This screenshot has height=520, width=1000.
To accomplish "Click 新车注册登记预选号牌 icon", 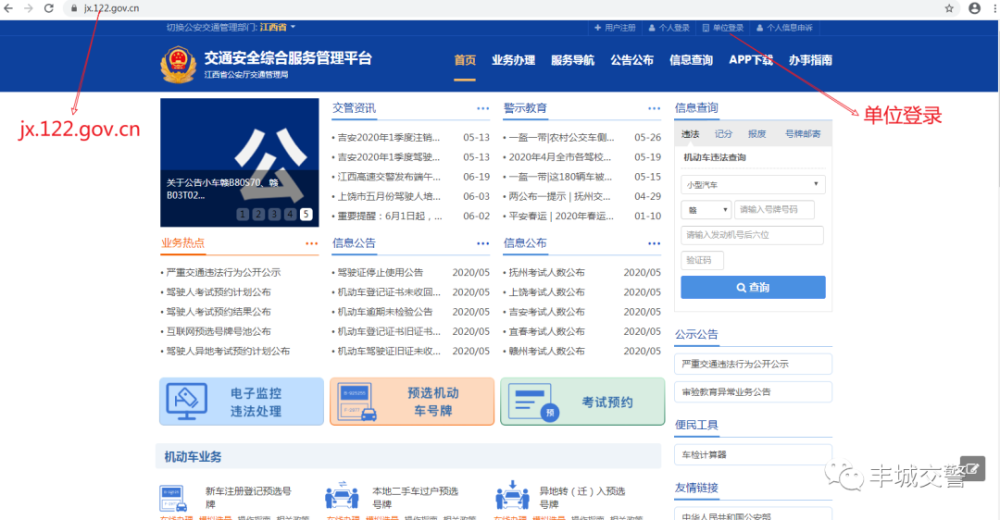I will point(173,498).
